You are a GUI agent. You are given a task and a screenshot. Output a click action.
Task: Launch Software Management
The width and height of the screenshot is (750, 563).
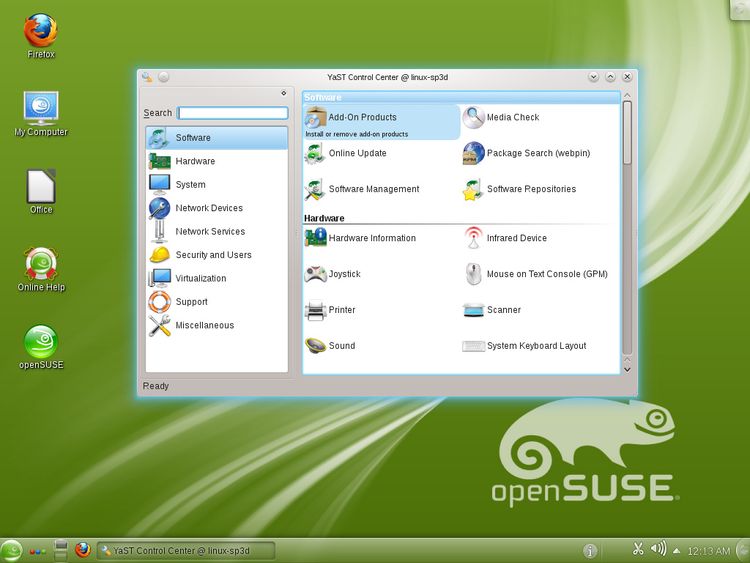pos(373,190)
